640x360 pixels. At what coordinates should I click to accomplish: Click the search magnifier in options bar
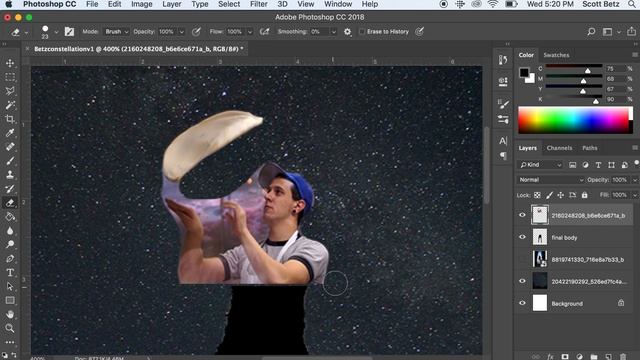point(591,31)
